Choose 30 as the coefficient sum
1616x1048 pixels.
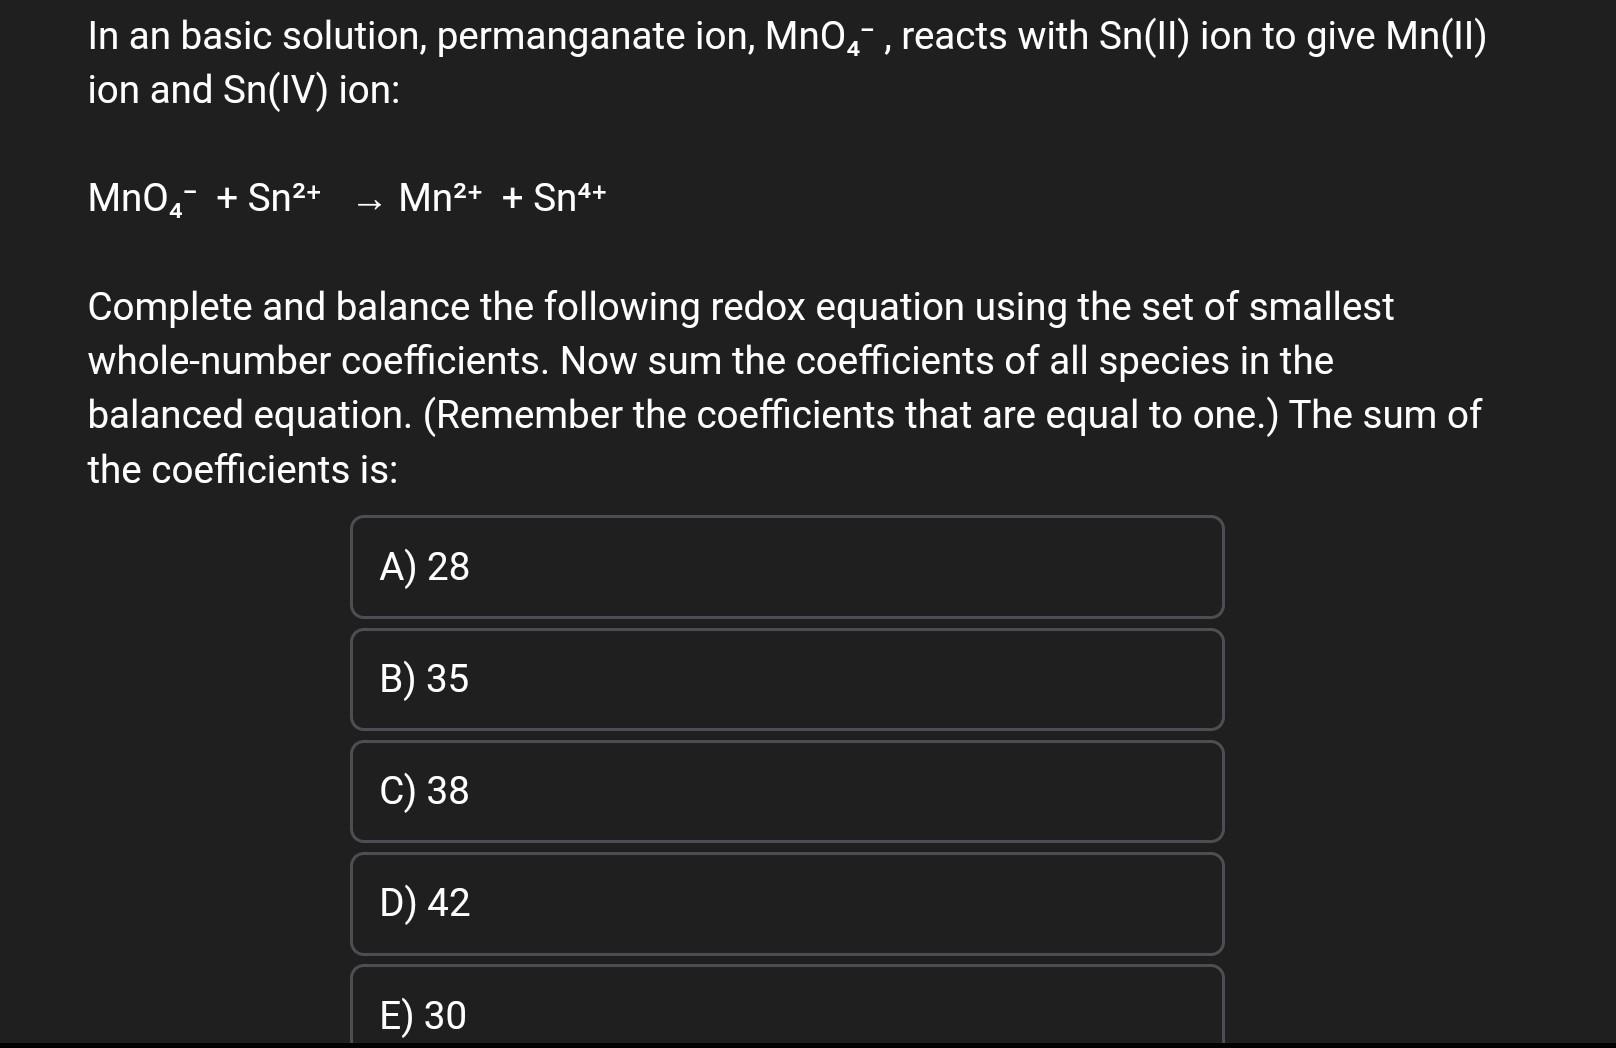click(x=787, y=1012)
